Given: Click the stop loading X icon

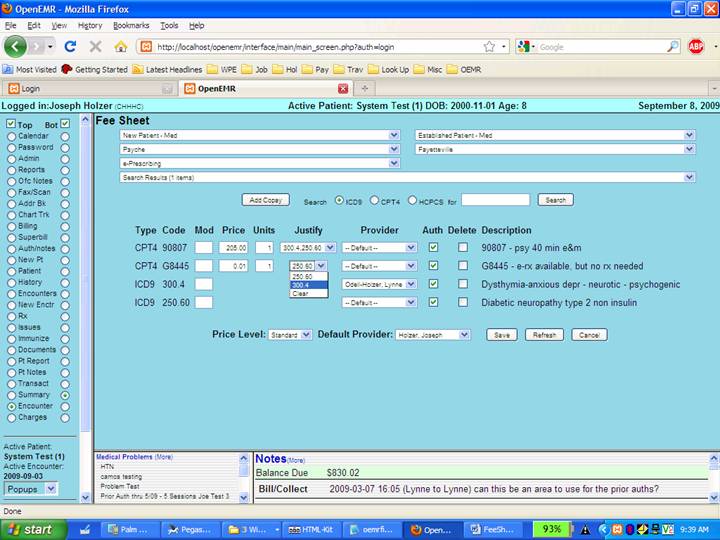Looking at the screenshot, I should [x=95, y=46].
